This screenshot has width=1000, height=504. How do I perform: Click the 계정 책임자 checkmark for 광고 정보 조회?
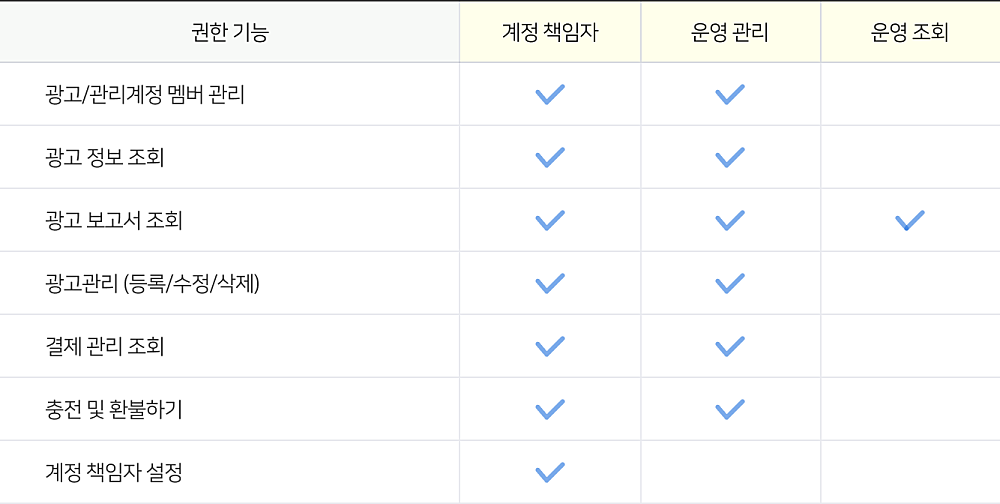point(550,157)
